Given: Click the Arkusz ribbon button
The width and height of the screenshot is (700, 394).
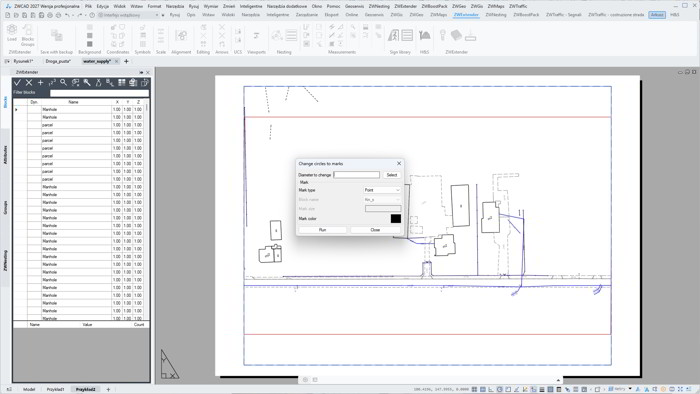Looking at the screenshot, I should click(657, 15).
